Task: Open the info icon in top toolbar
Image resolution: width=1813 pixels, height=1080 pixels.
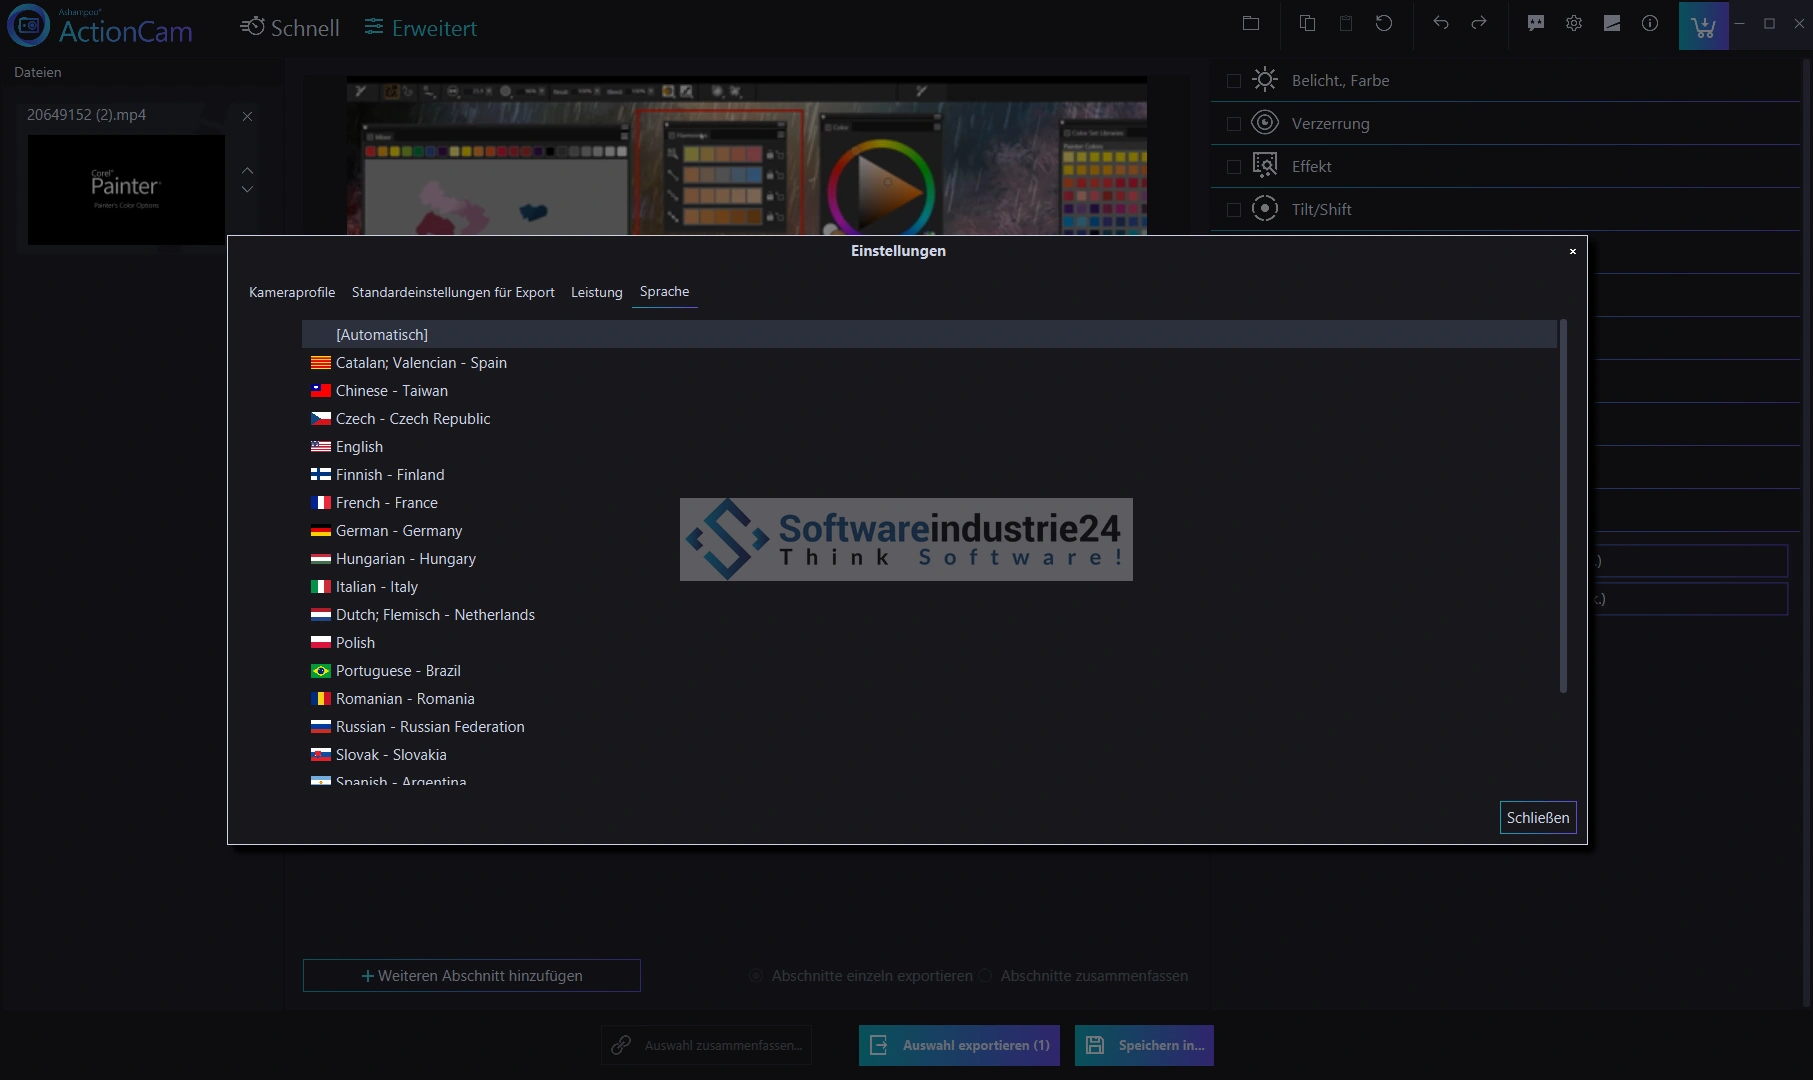Action: click(x=1650, y=24)
